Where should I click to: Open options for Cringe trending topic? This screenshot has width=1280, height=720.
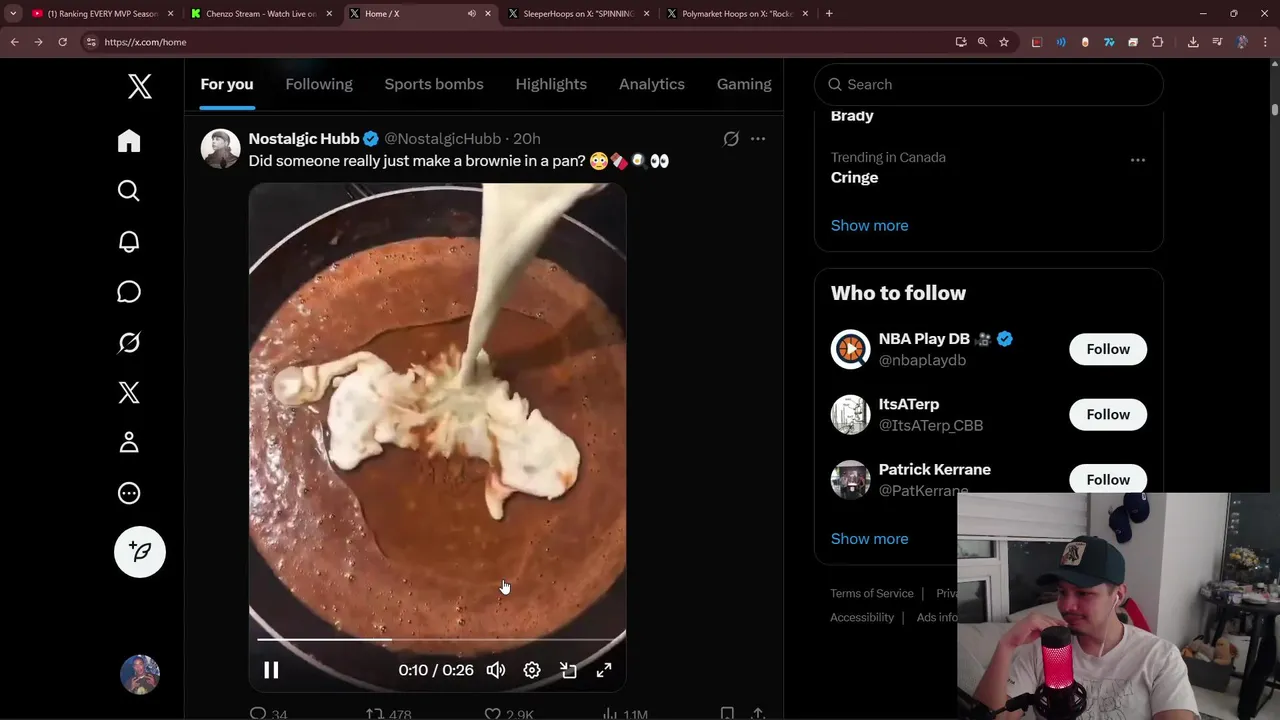click(1137, 160)
